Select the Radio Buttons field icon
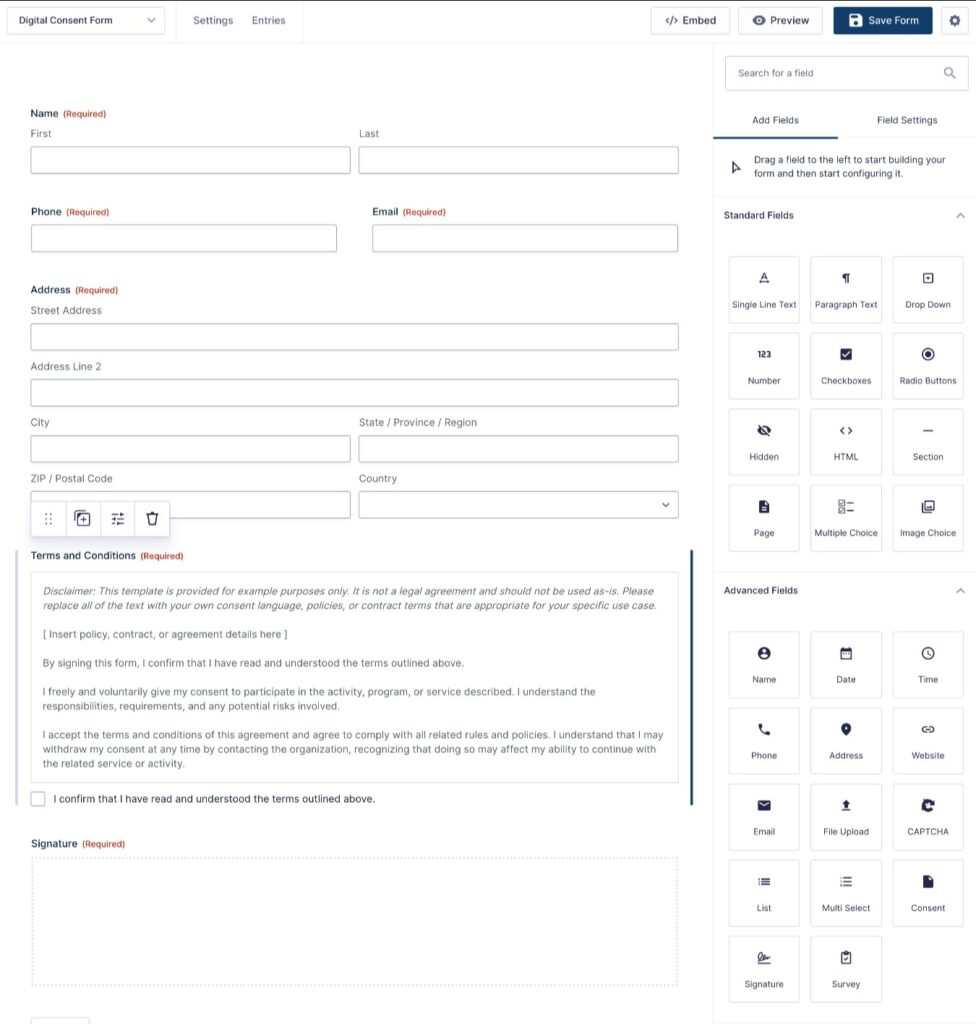The width and height of the screenshot is (976, 1024). point(927,365)
